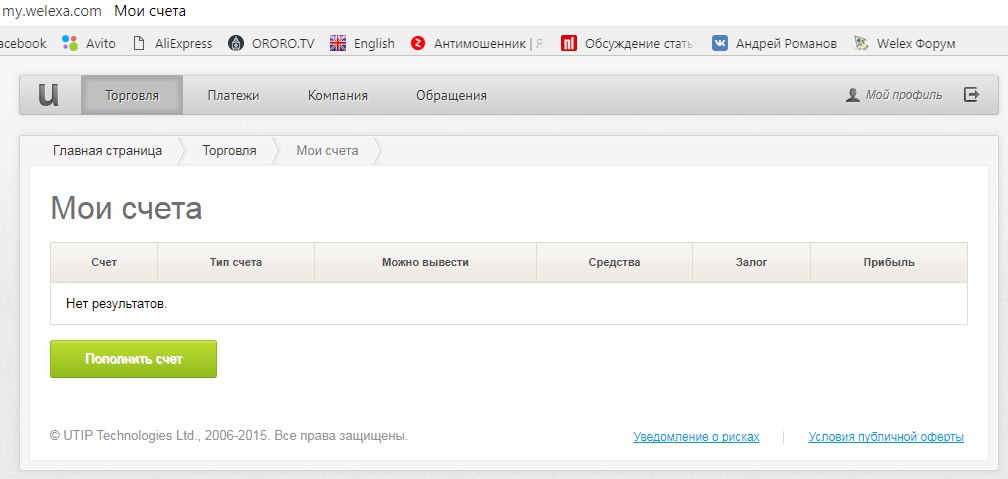The height and width of the screenshot is (479, 1008).
Task: Click the my.welexa.com address text
Action: pyautogui.click(x=51, y=11)
